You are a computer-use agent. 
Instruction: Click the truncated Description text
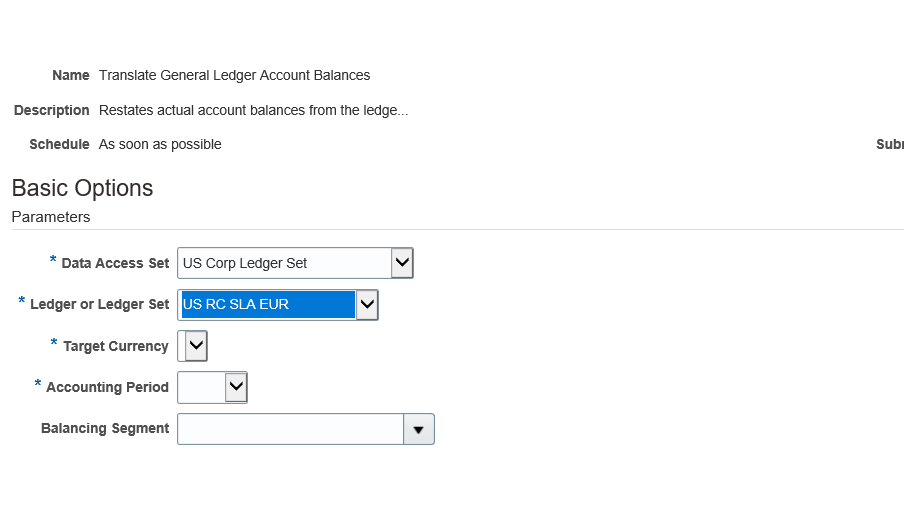tap(253, 110)
